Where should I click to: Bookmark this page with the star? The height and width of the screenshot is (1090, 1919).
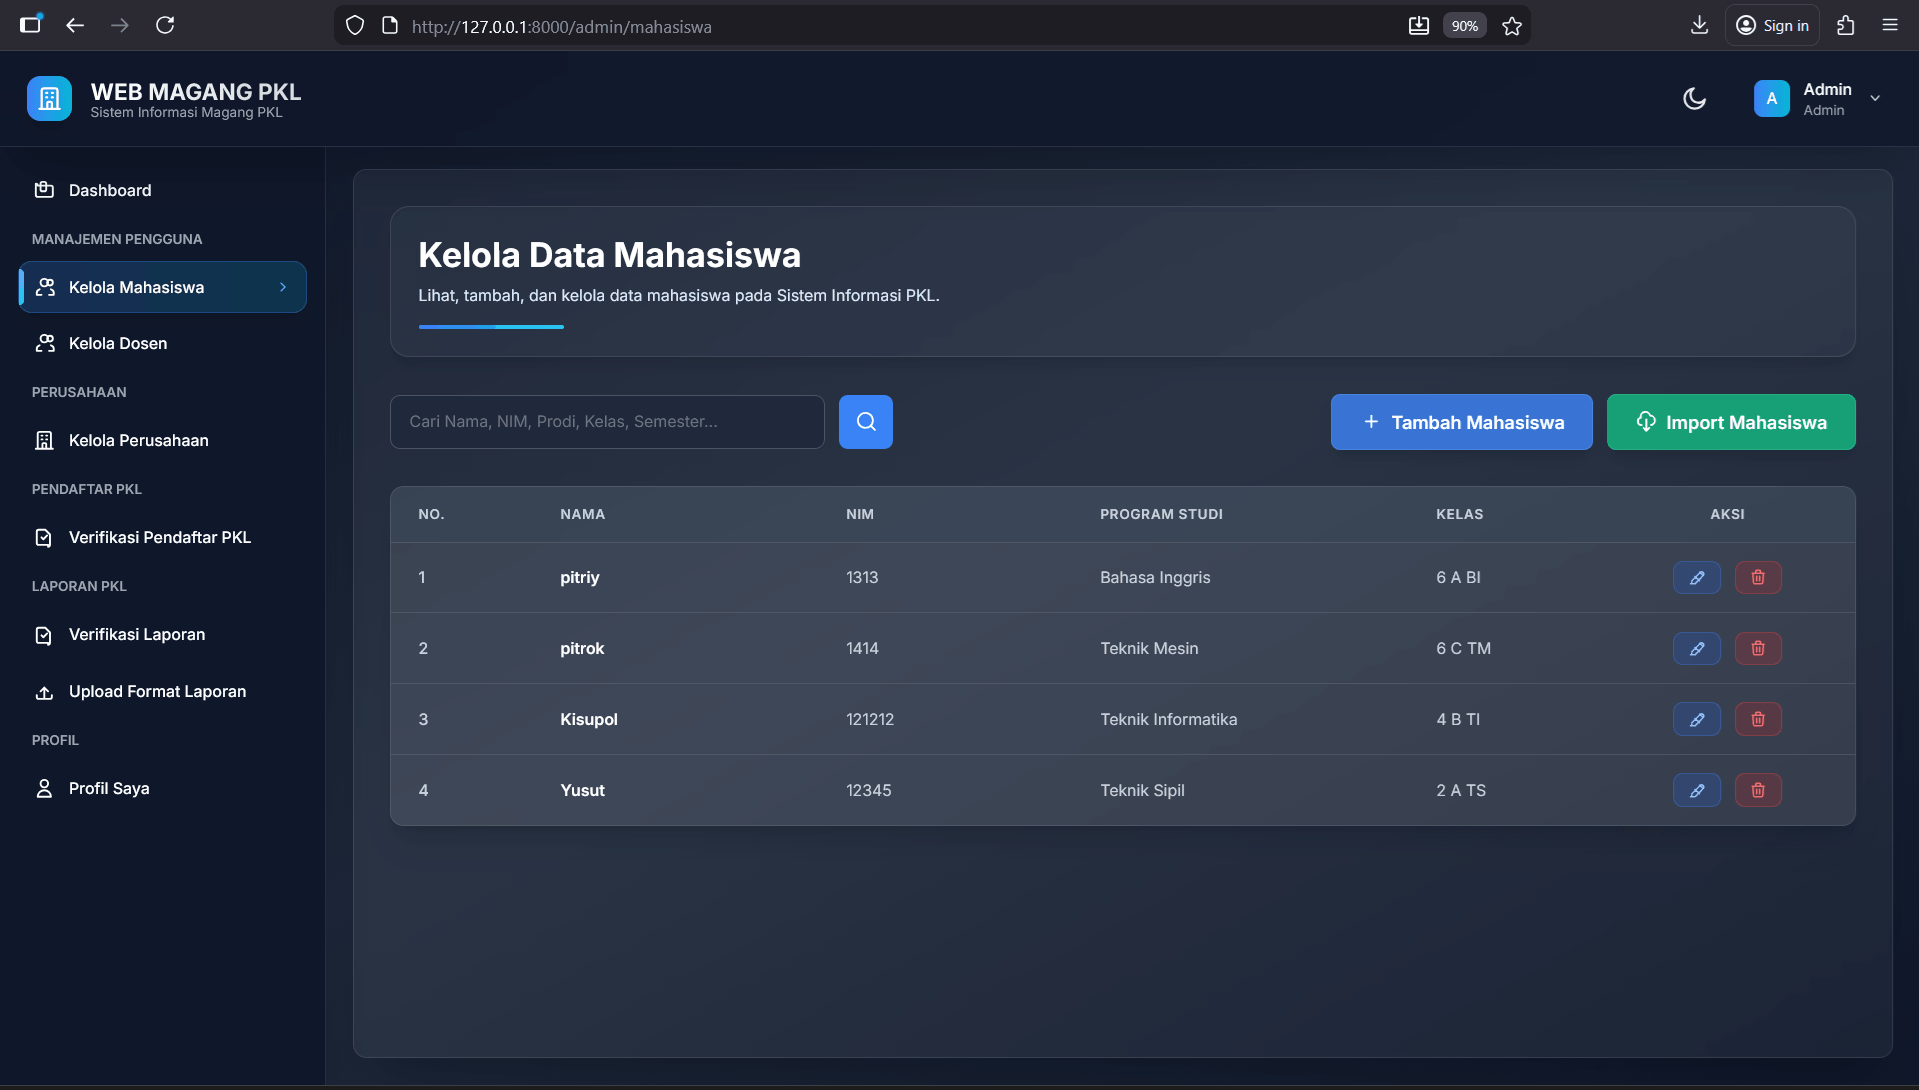(1512, 26)
